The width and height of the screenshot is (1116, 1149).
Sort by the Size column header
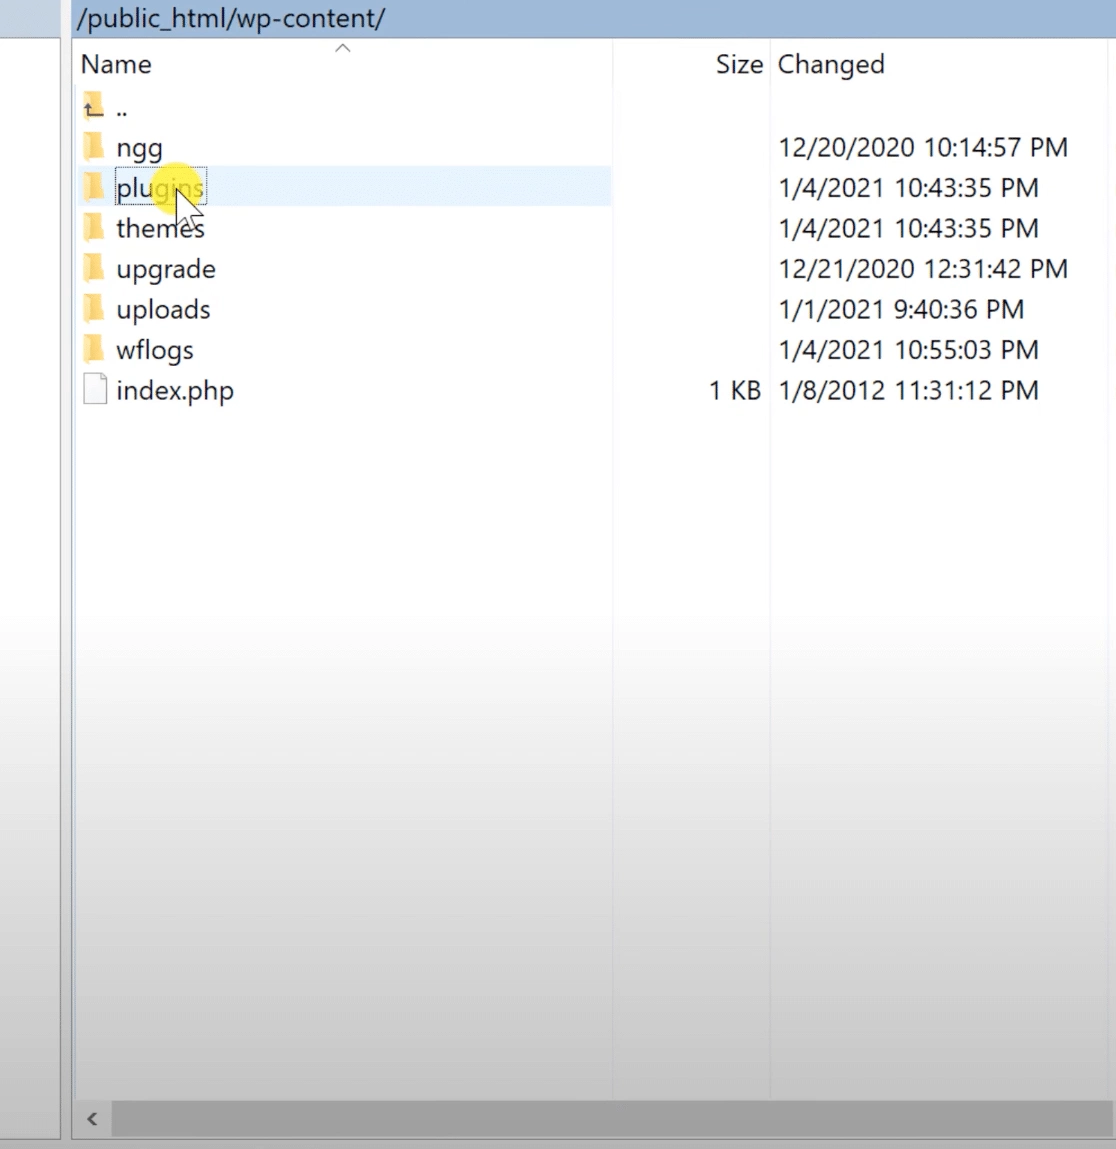[739, 64]
